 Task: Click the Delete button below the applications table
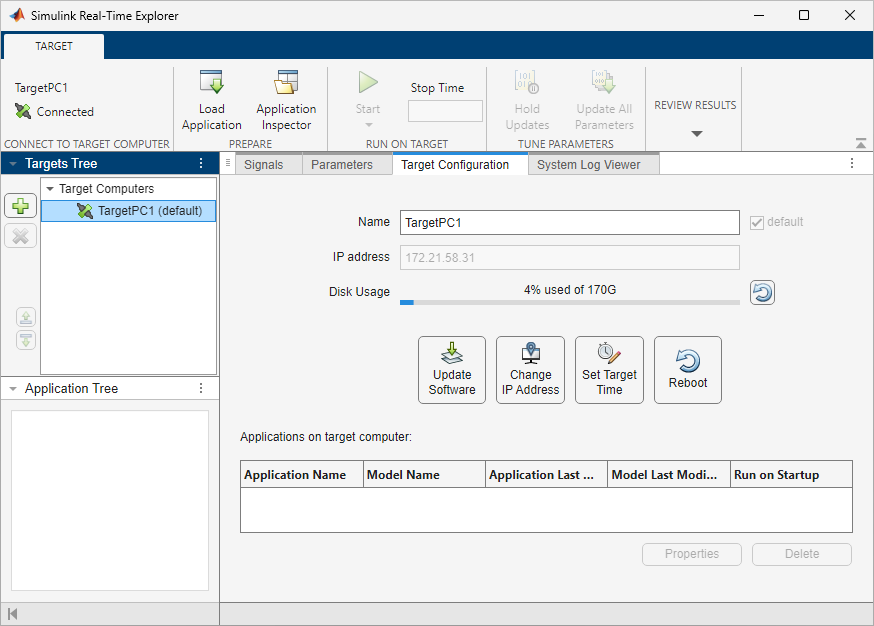point(801,553)
